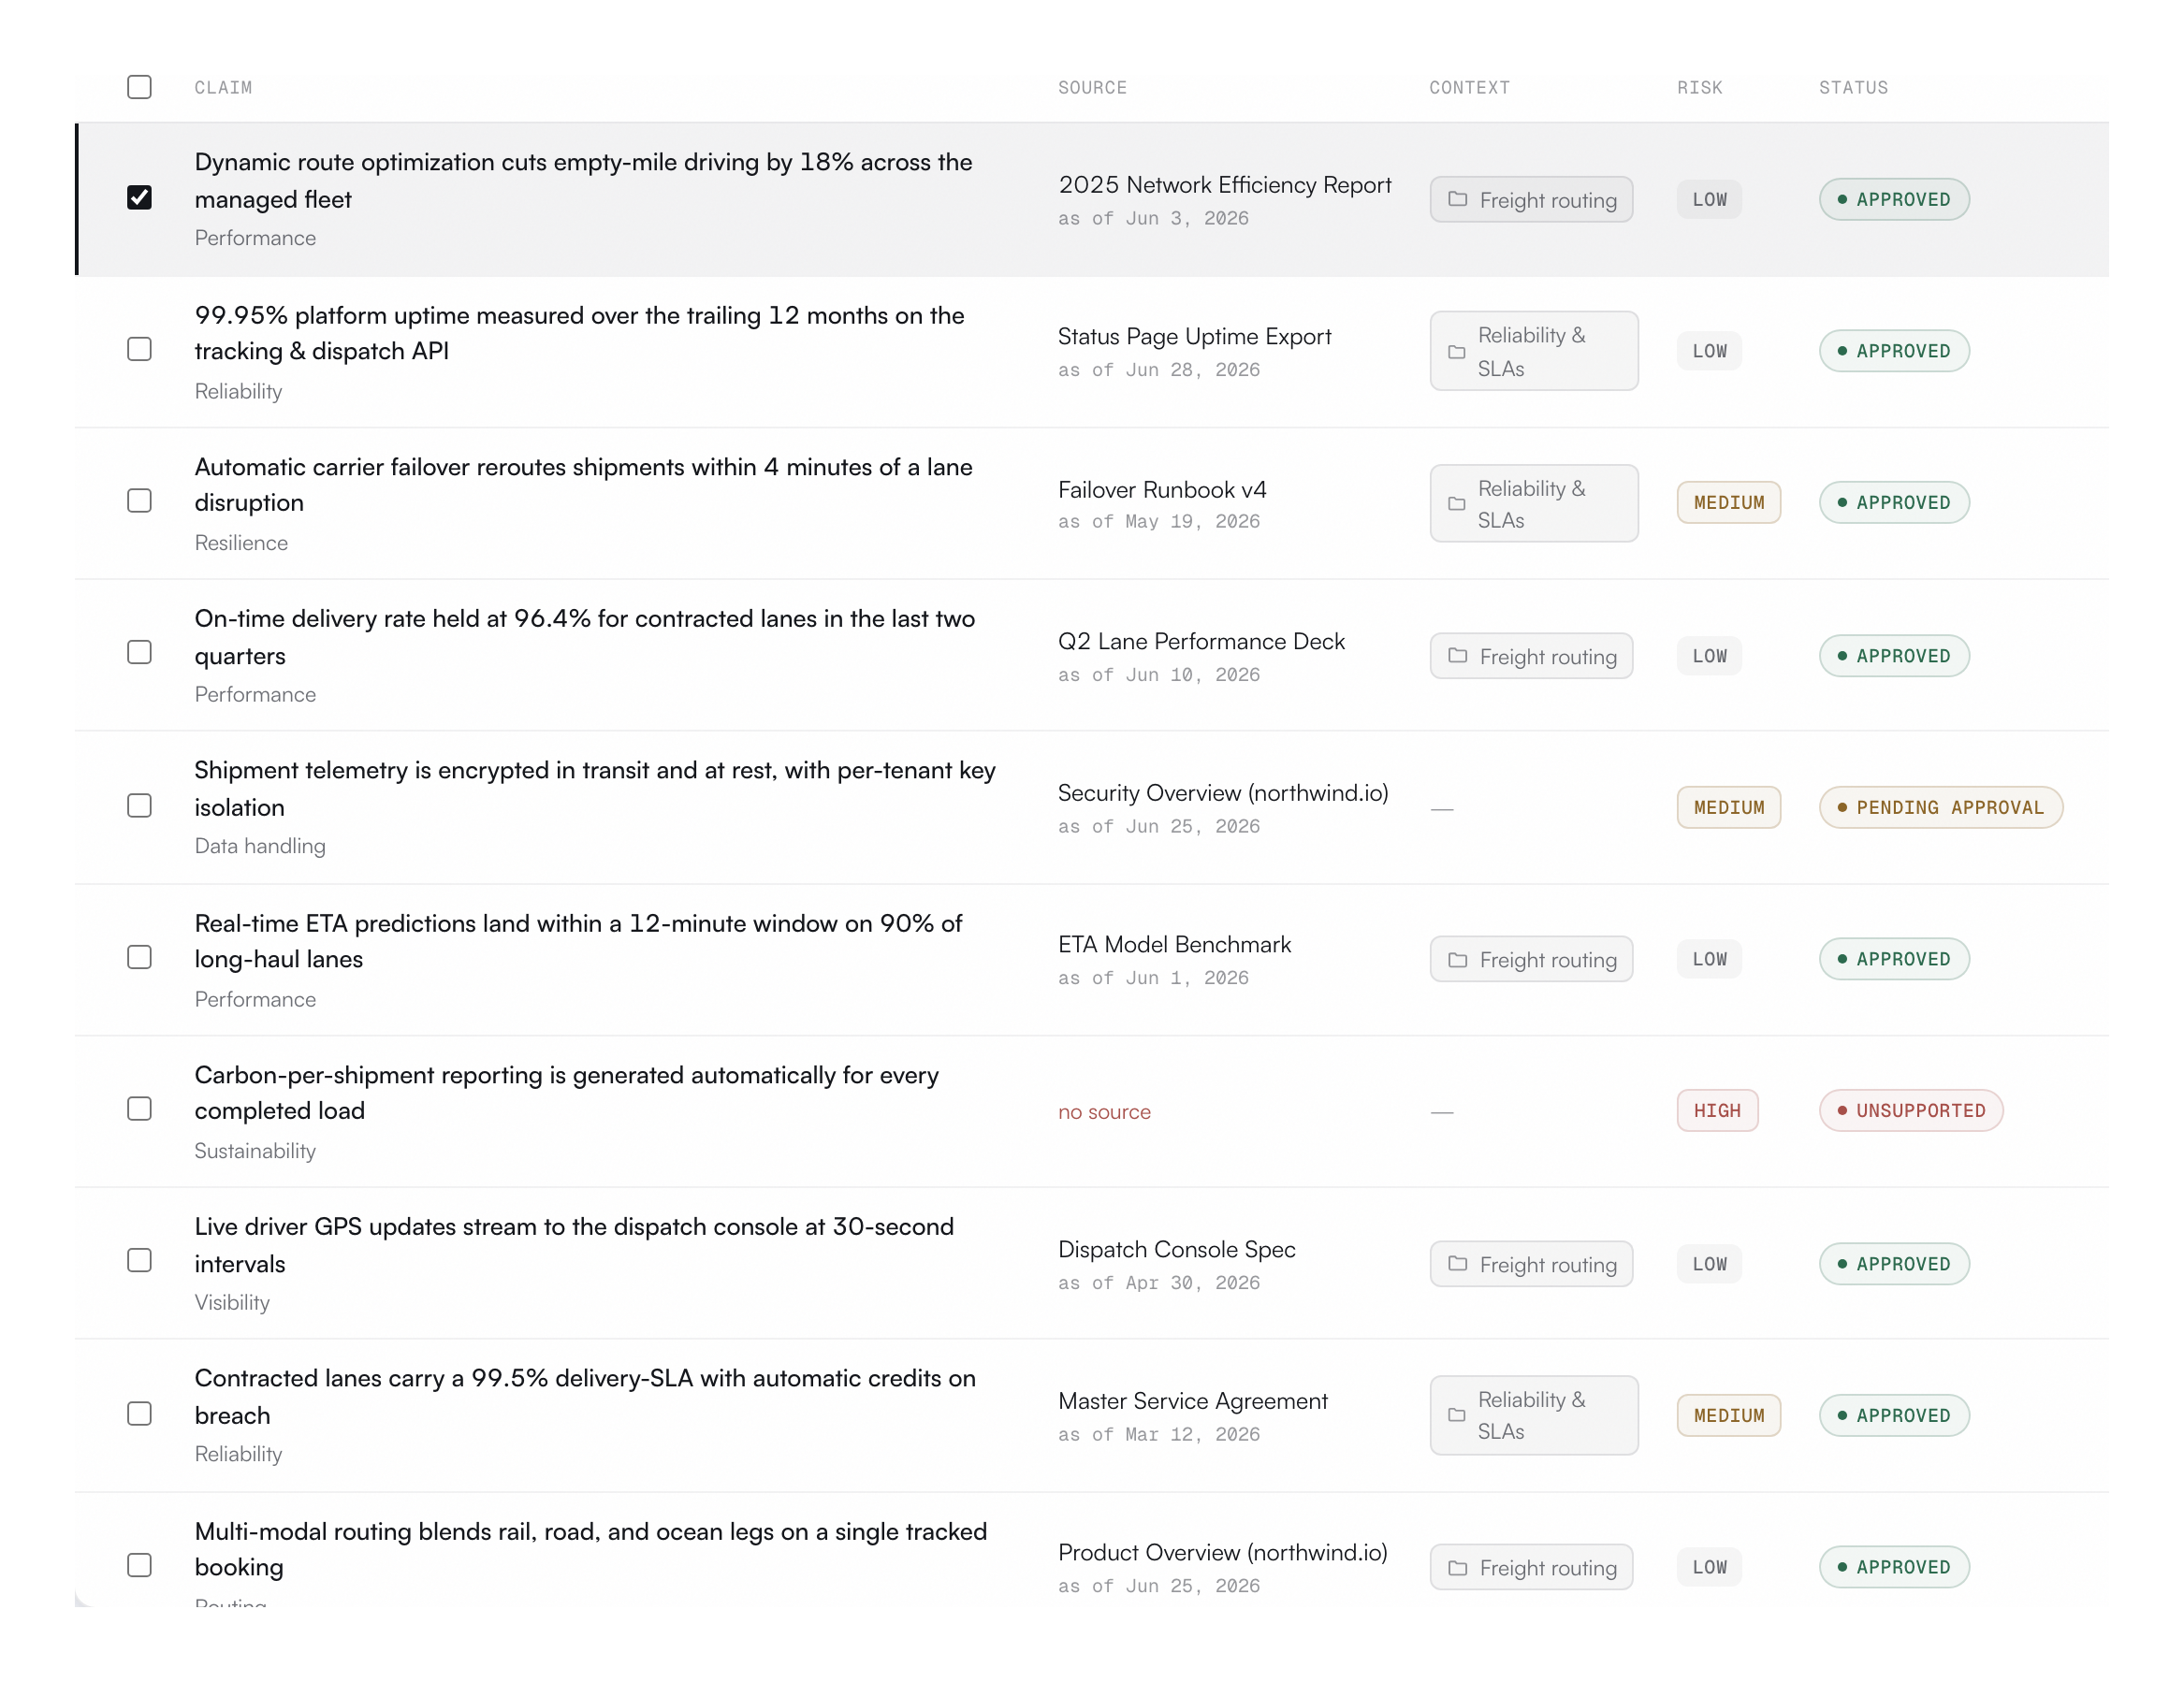The height and width of the screenshot is (1682, 2184).
Task: Click the 'Data handling' category label
Action: click(x=260, y=846)
